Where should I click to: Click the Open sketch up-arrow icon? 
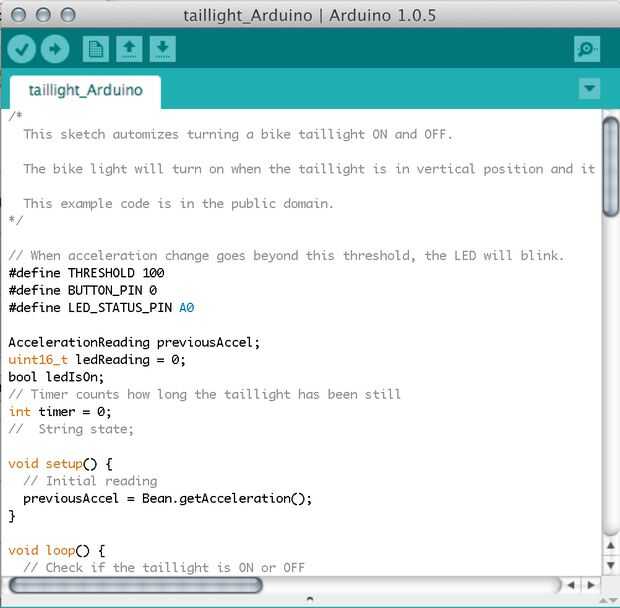pos(129,49)
